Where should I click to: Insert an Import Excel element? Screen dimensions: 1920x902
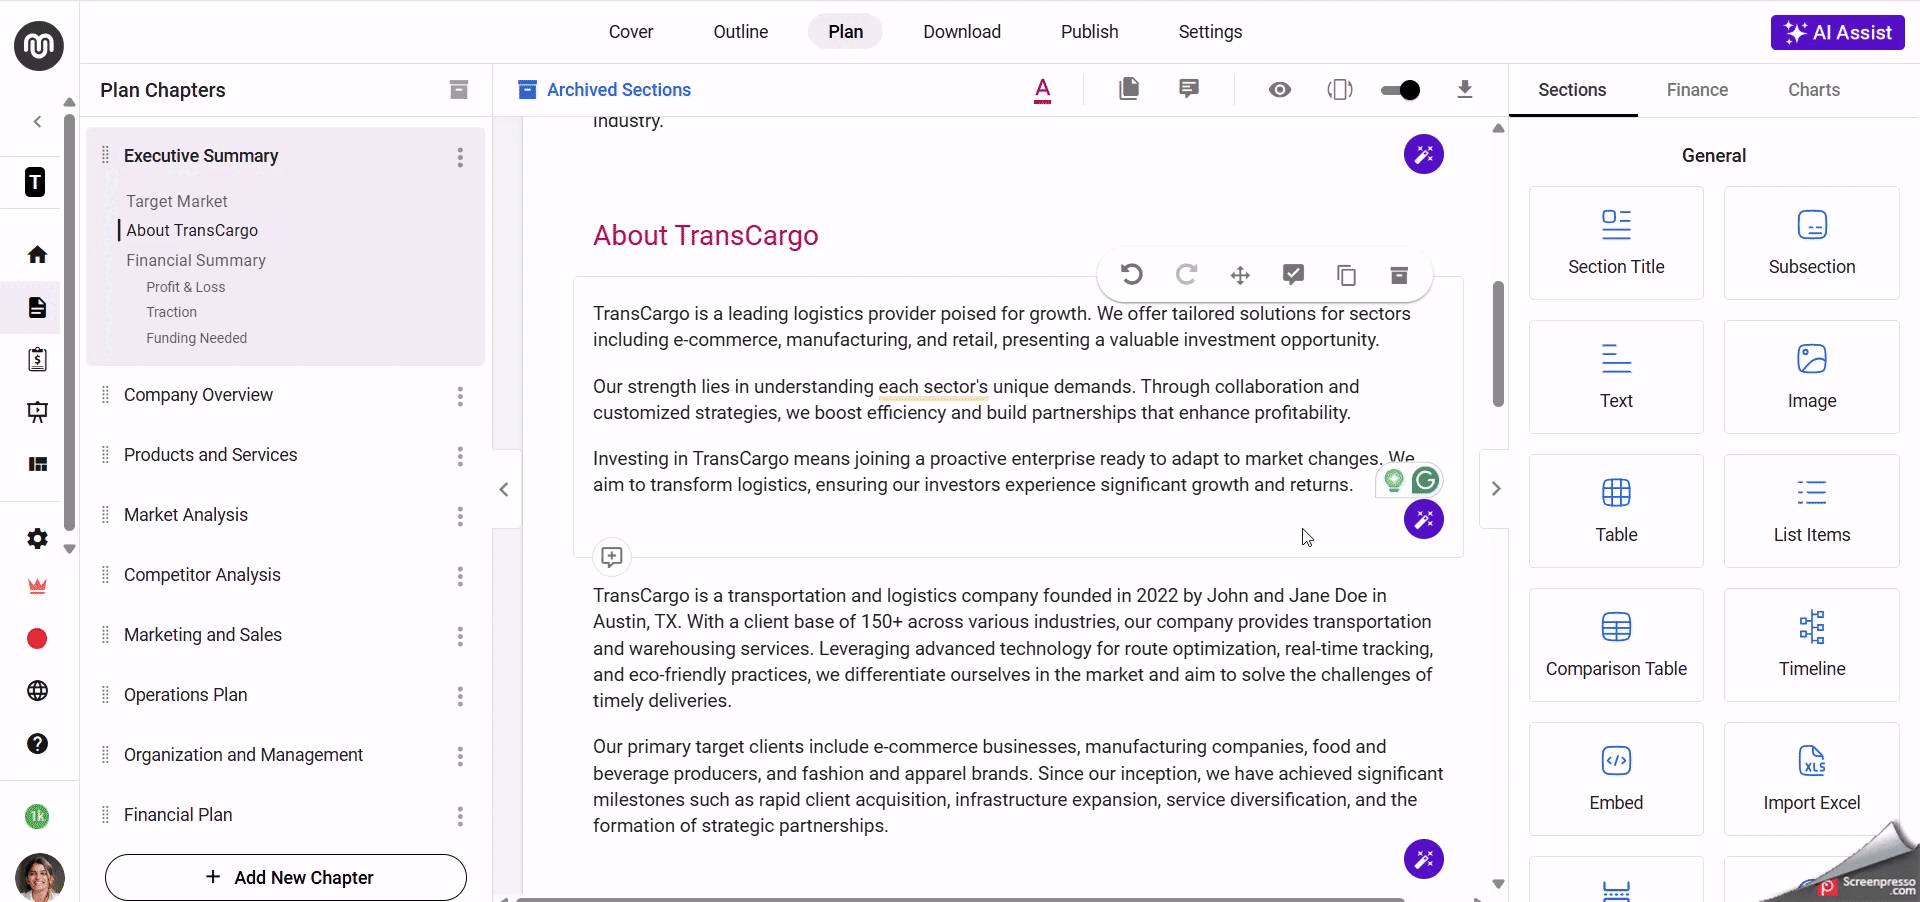coord(1812,779)
